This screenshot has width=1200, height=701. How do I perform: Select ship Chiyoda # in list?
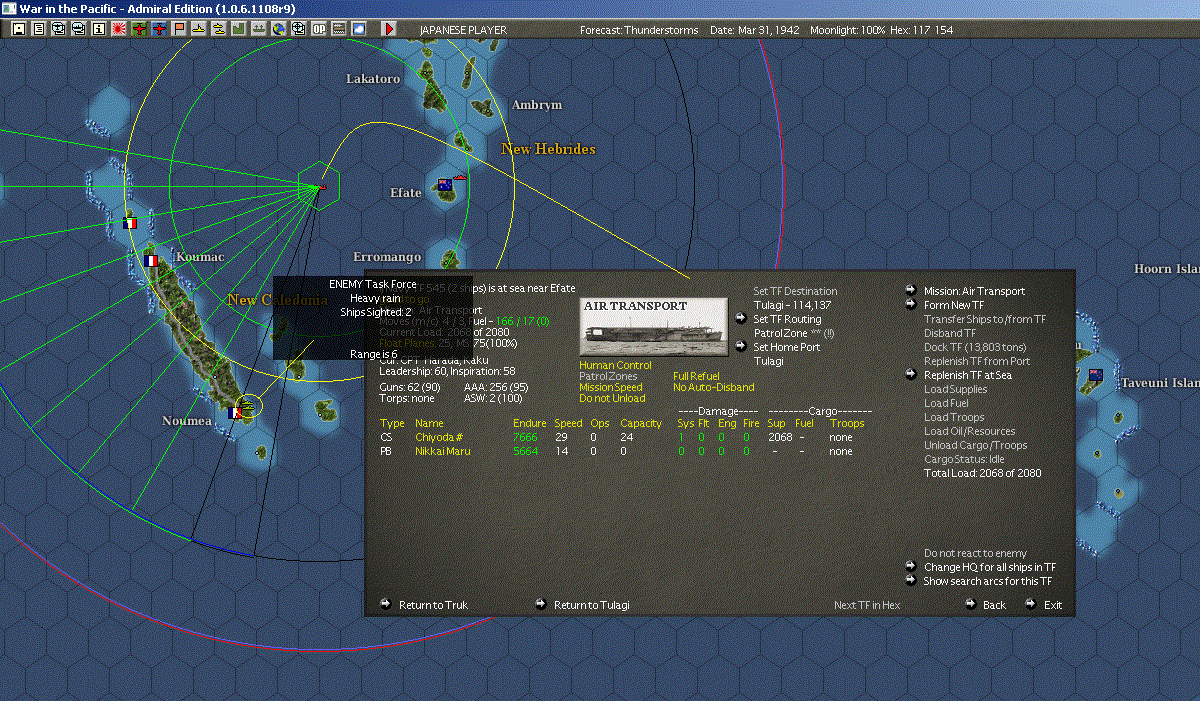[x=437, y=437]
